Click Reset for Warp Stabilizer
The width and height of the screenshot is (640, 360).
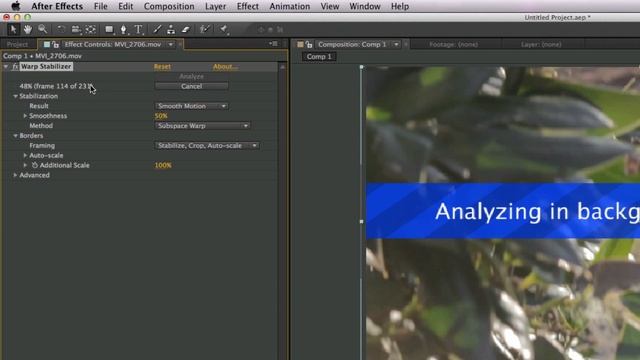162,67
